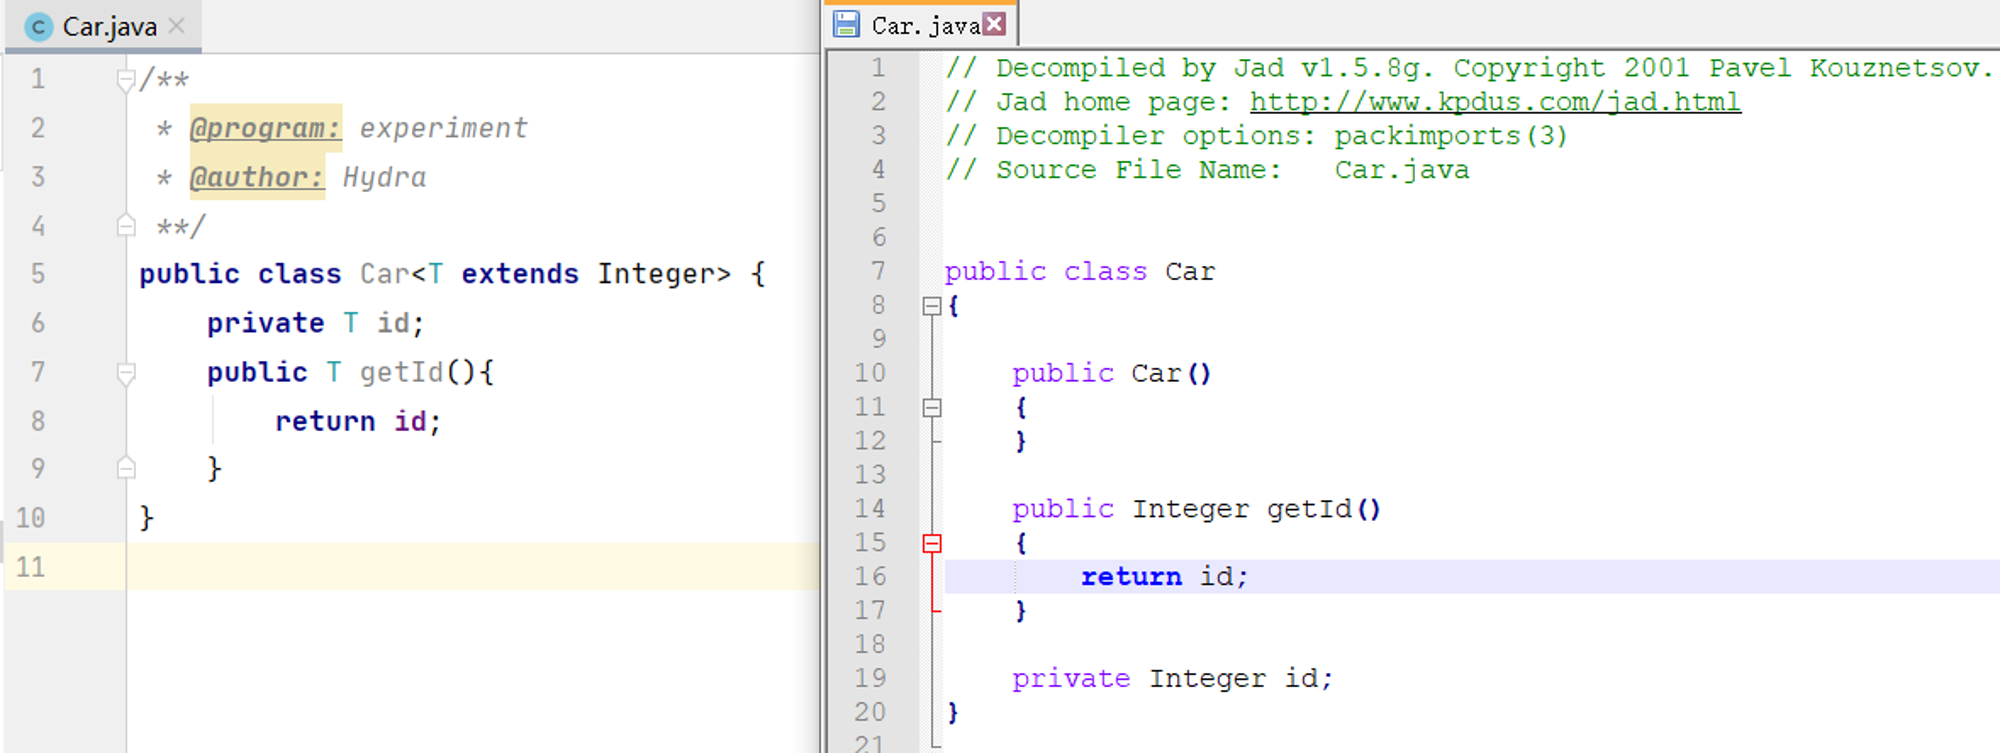
Task: Click the word experiment in the comment
Action: pyautogui.click(x=443, y=128)
